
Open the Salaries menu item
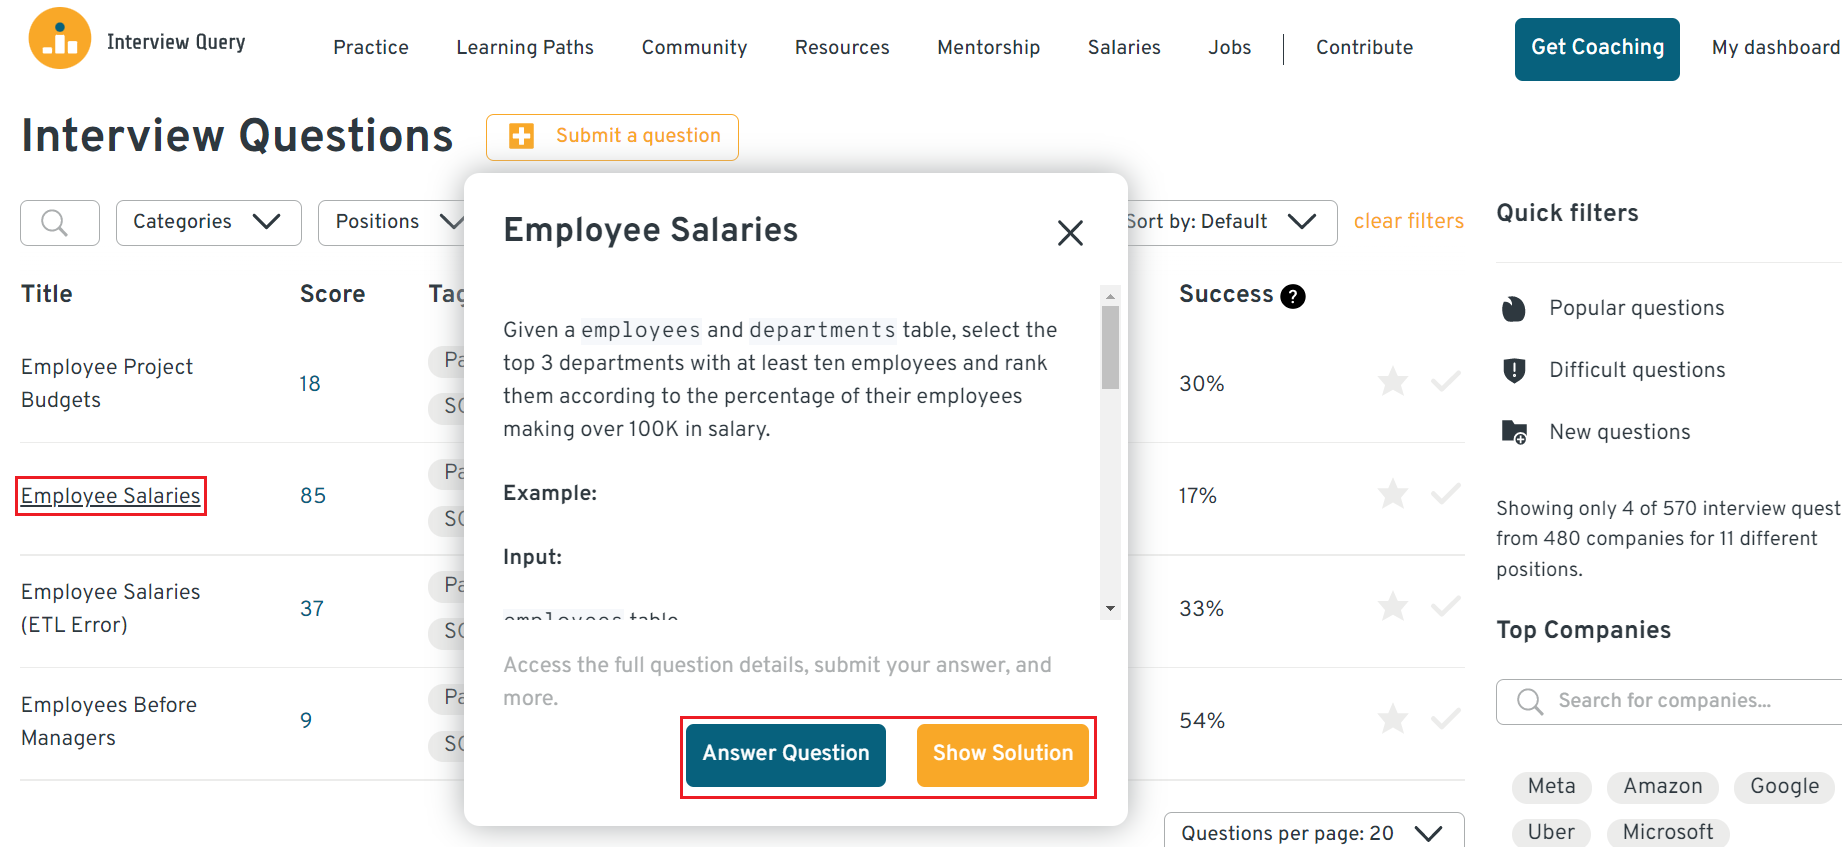click(1123, 47)
